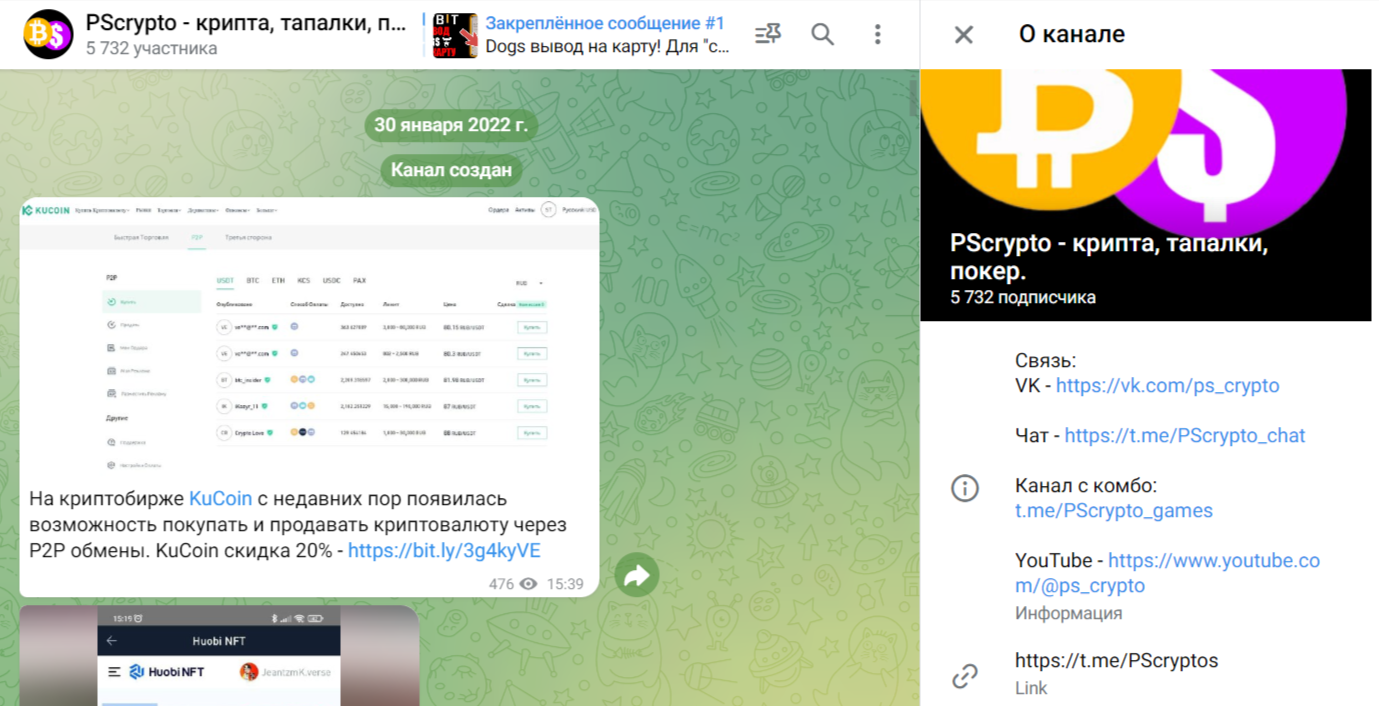Image resolution: width=1379 pixels, height=706 pixels.
Task: Click the pinned message #1 title
Action: [605, 23]
